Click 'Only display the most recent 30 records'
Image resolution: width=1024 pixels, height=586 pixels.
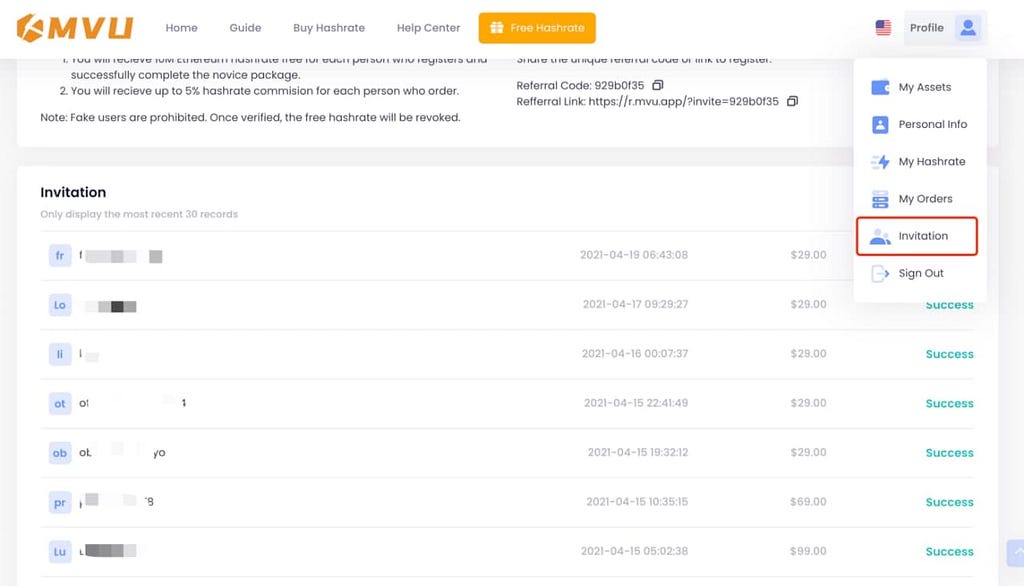click(x=139, y=214)
